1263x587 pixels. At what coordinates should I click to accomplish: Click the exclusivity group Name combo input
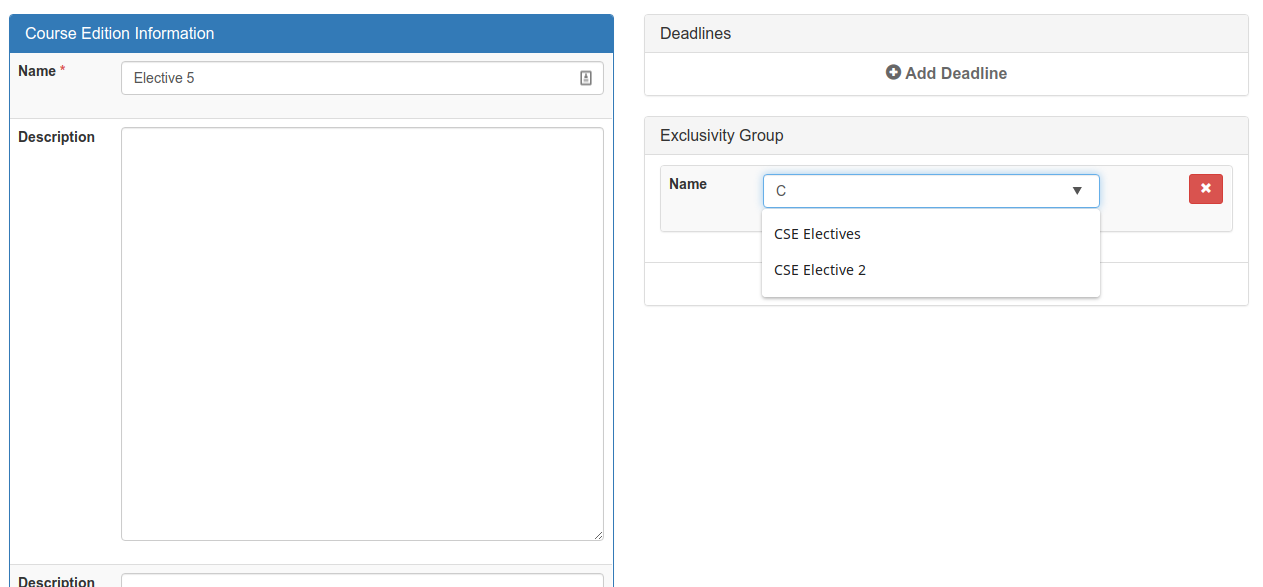pyautogui.click(x=931, y=191)
